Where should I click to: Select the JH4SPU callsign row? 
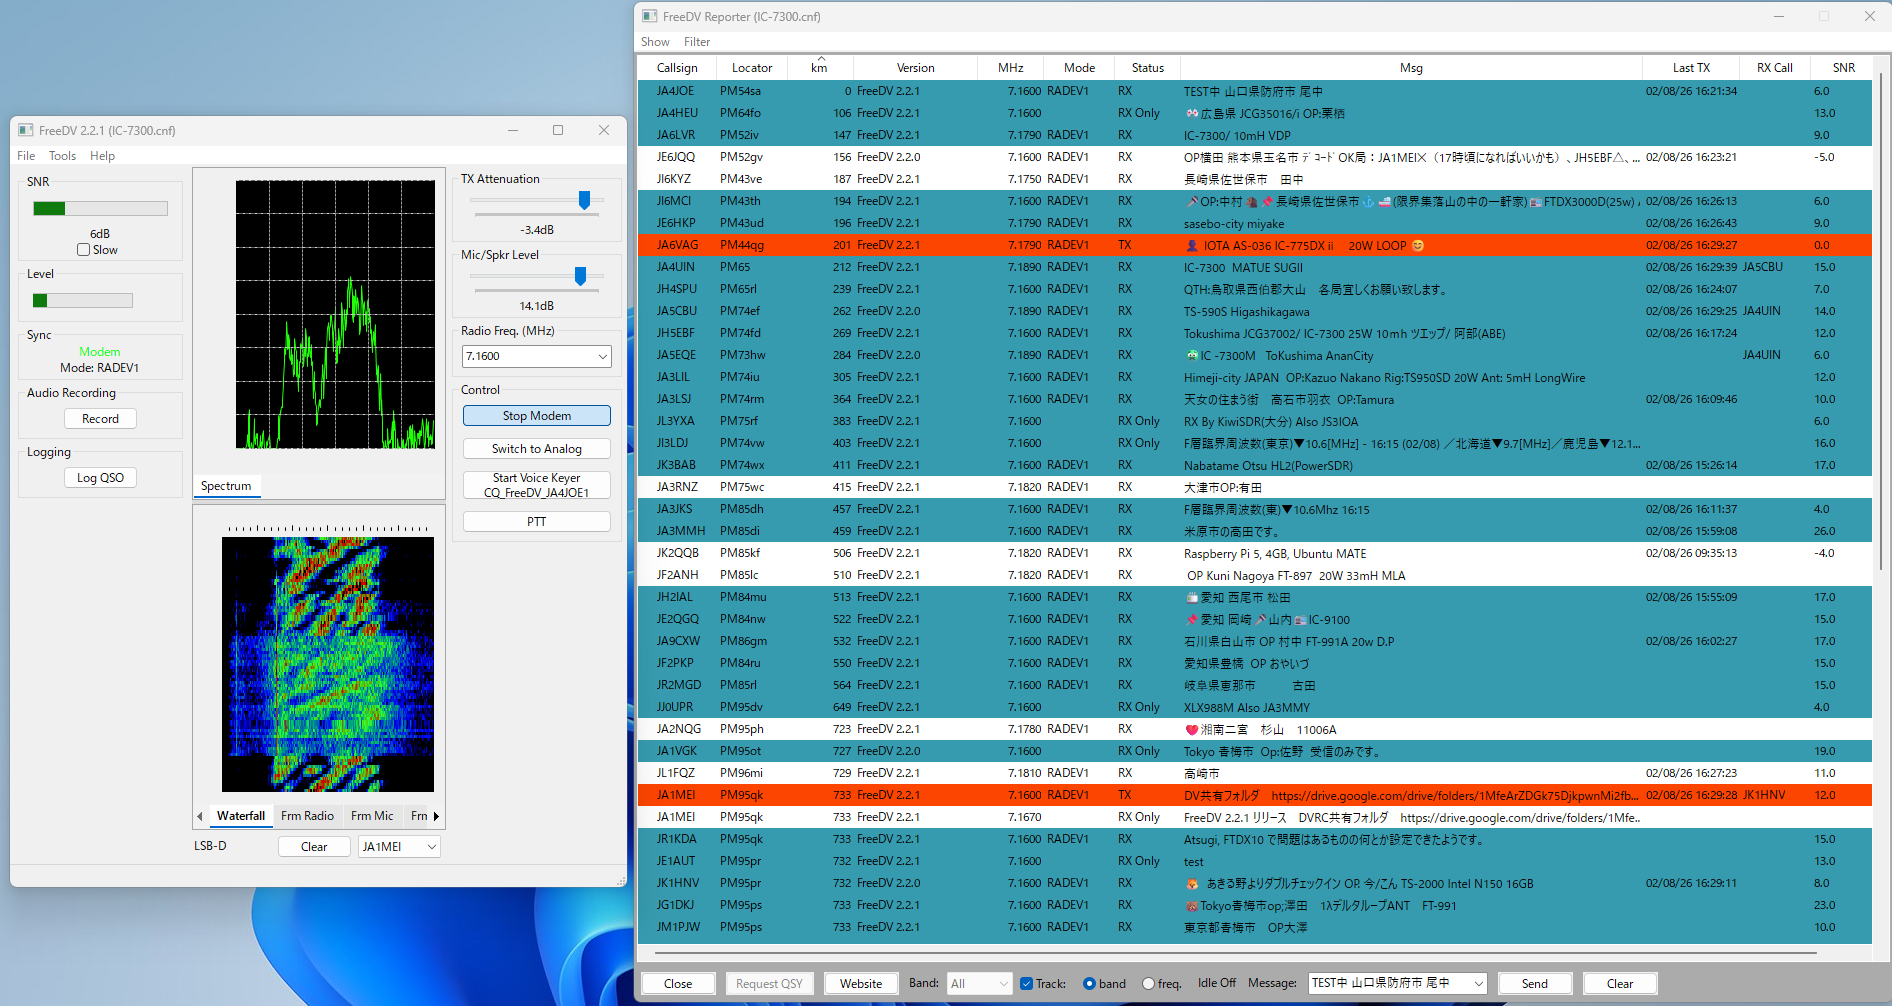tap(1255, 289)
